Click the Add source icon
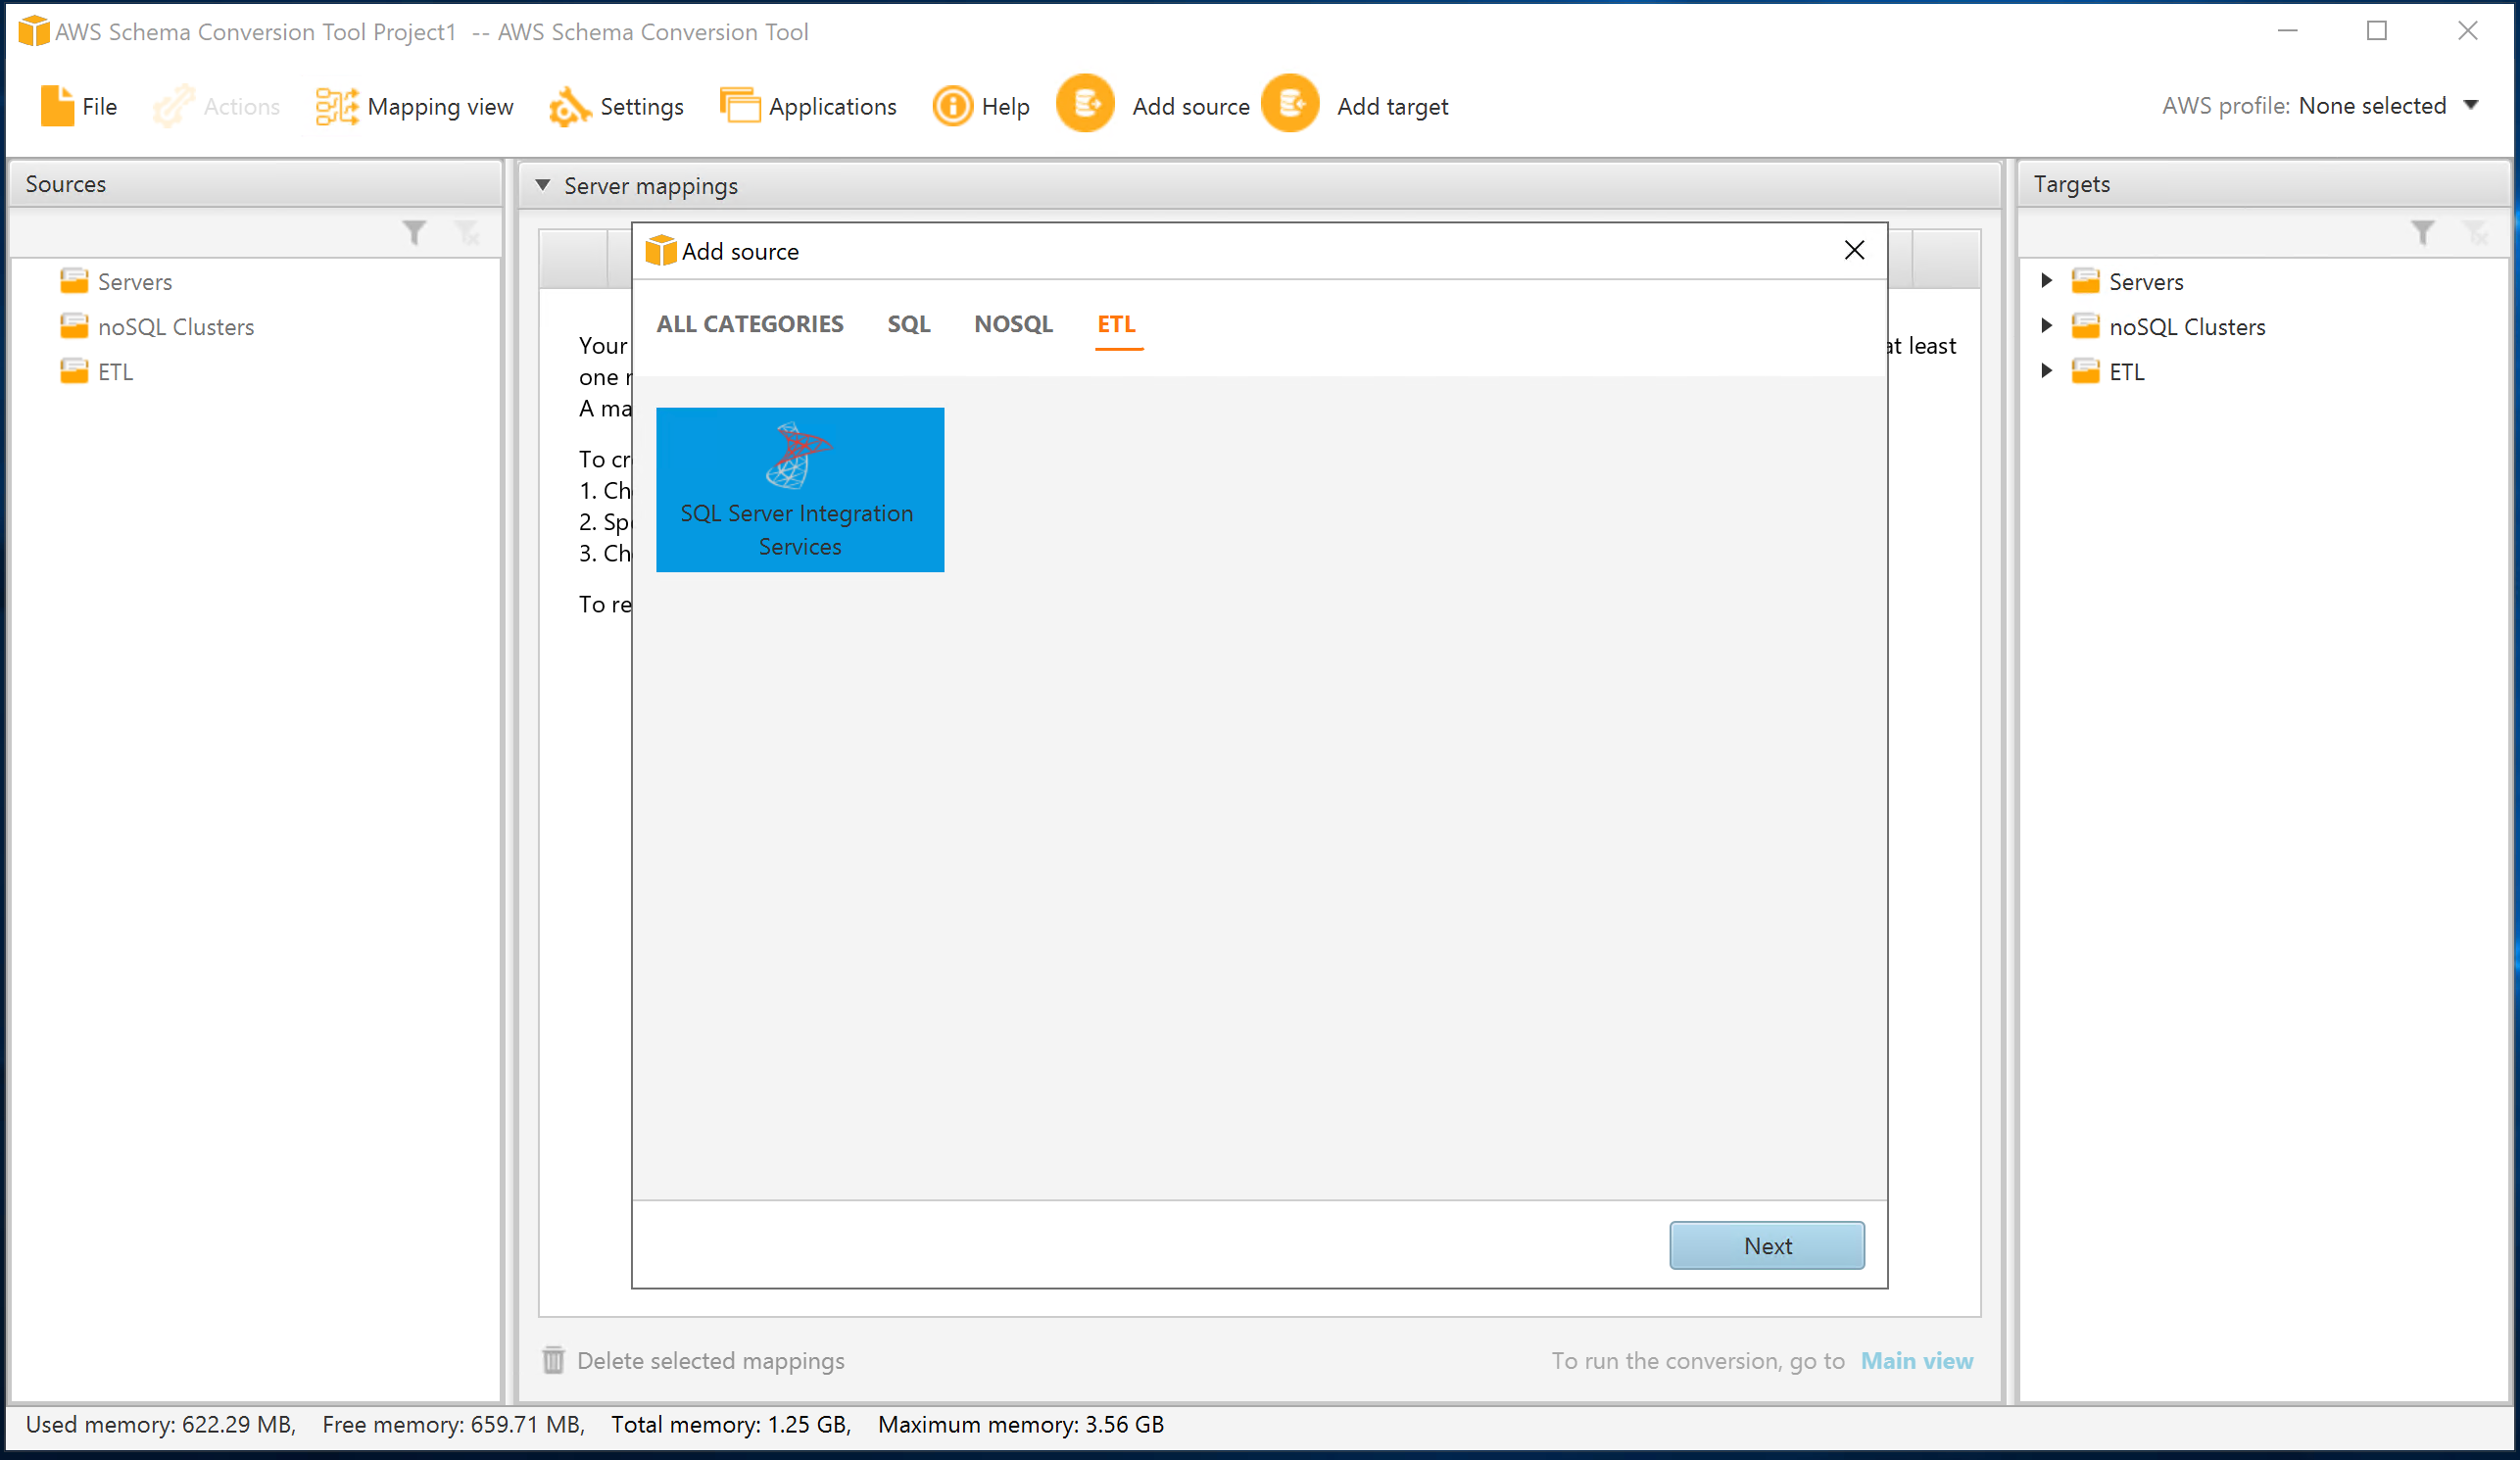The image size is (2520, 1460). (x=1085, y=104)
